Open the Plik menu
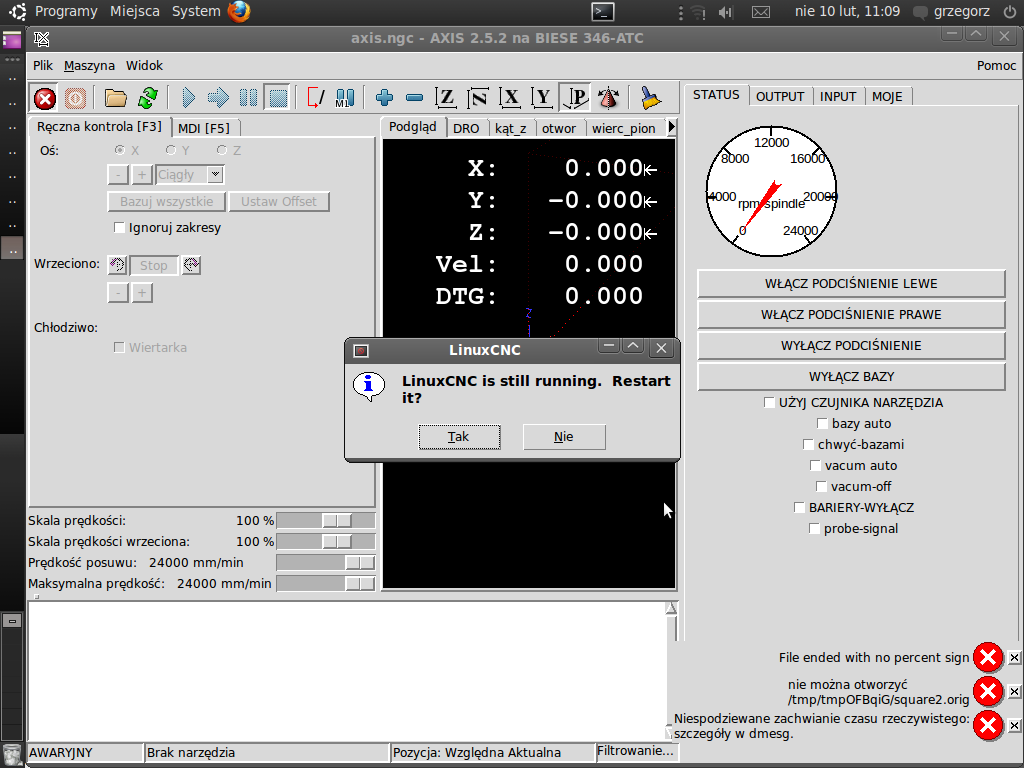The height and width of the screenshot is (768, 1024). (x=43, y=65)
